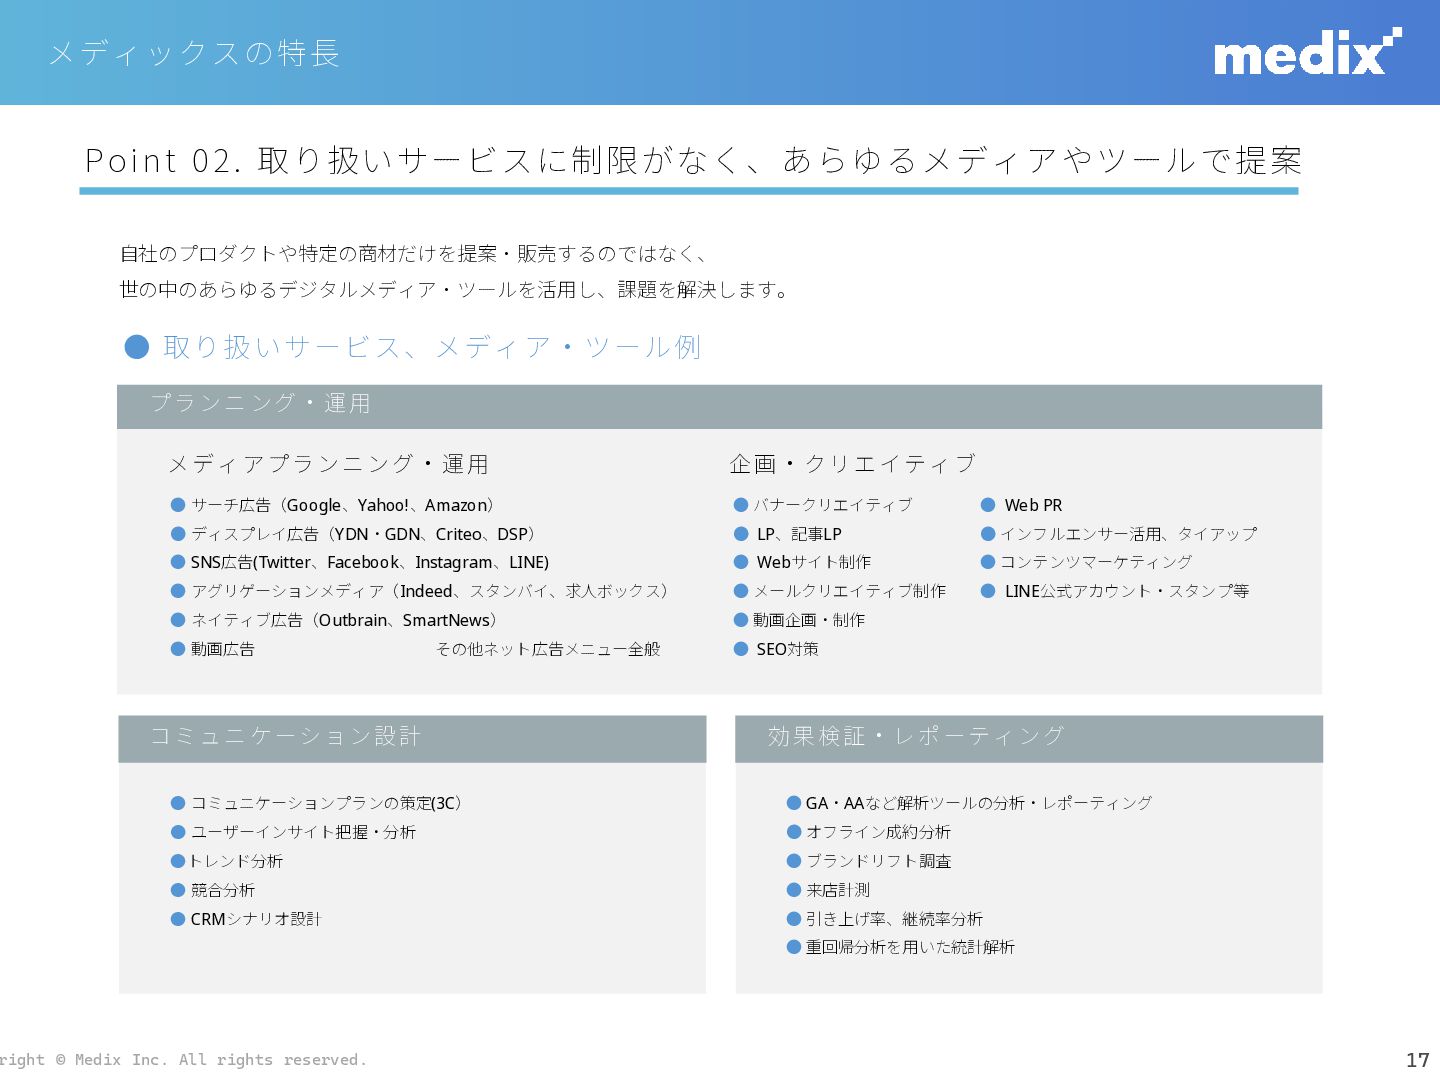Select the バナークリエイティブ item
The image size is (1440, 1080).
(x=823, y=505)
